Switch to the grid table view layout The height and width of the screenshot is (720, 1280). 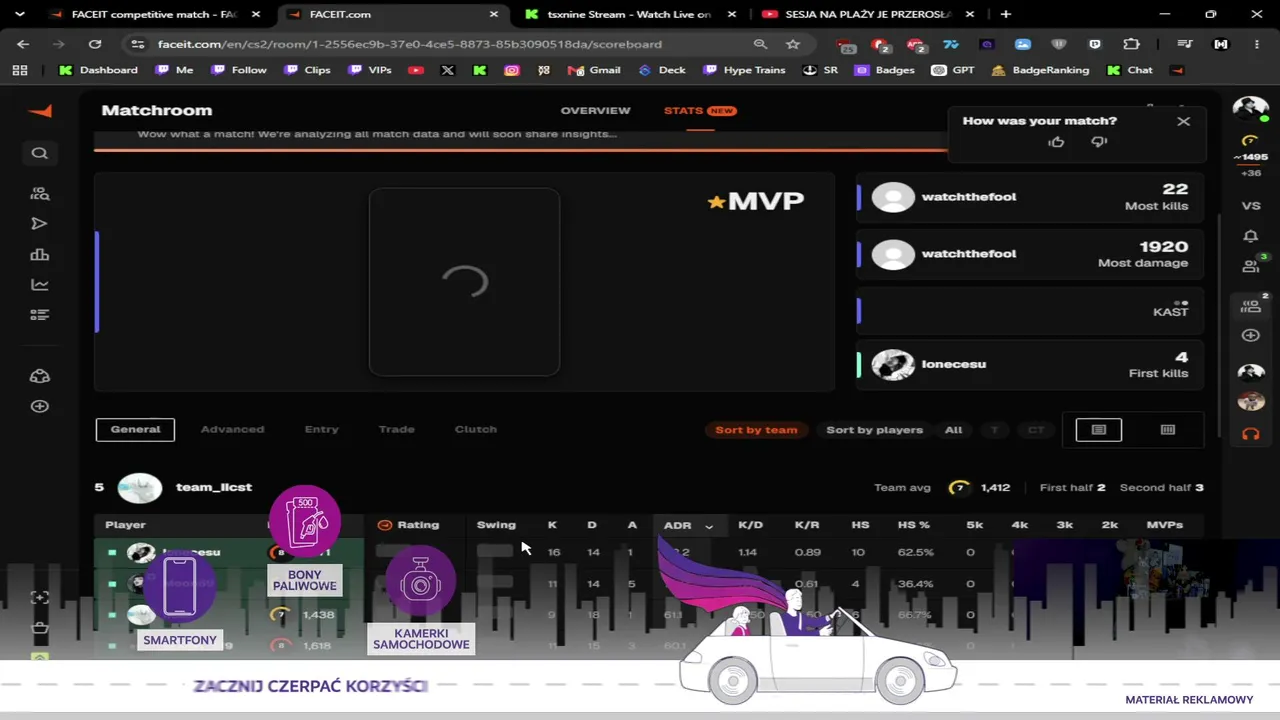pyautogui.click(x=1167, y=430)
